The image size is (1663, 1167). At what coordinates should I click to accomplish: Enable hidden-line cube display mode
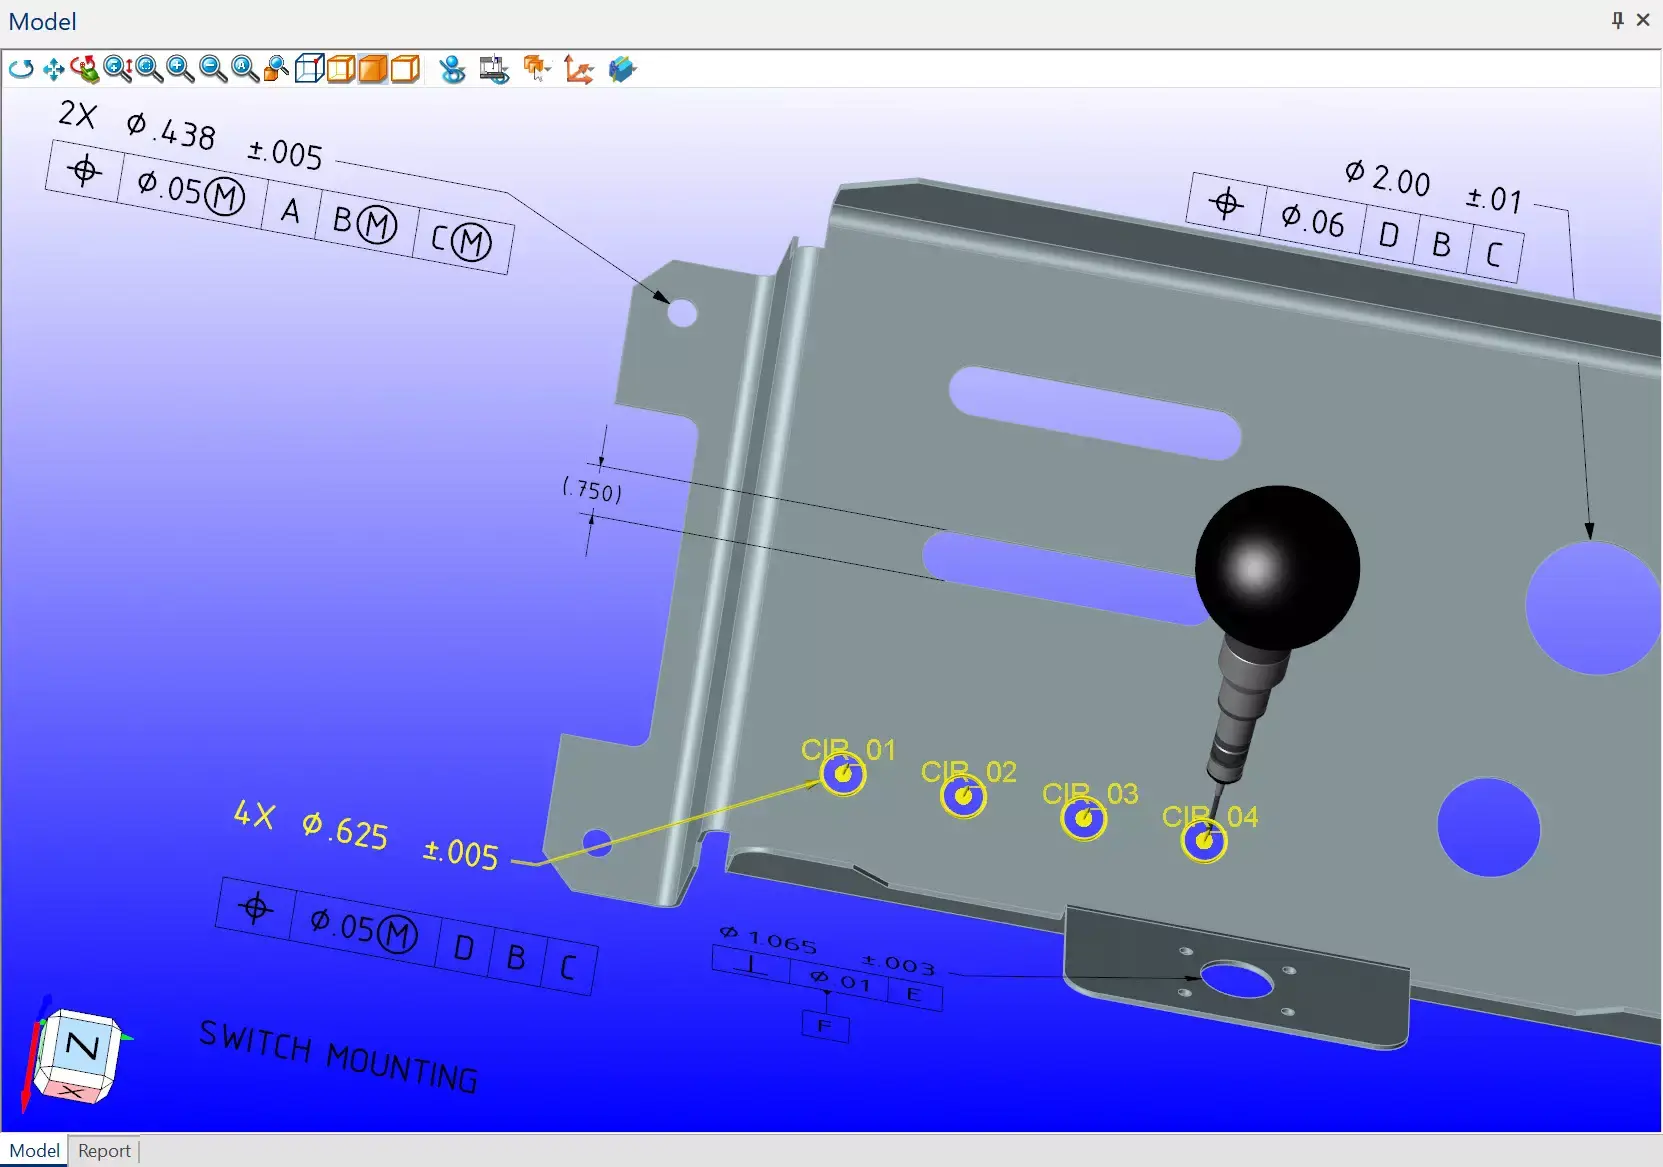(341, 69)
